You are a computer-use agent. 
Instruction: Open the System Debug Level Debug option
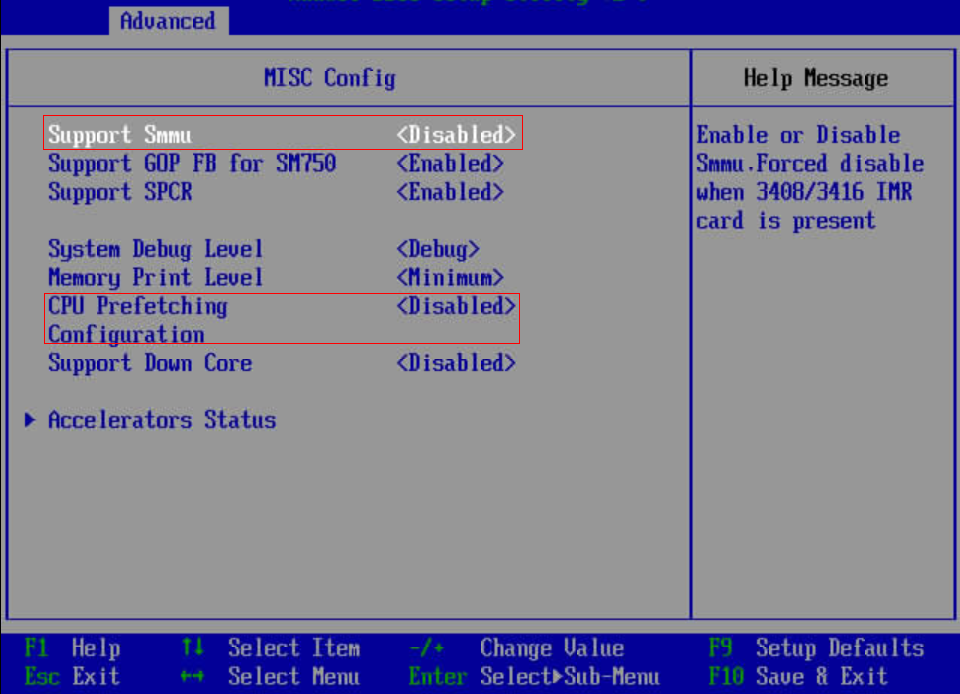(x=438, y=249)
